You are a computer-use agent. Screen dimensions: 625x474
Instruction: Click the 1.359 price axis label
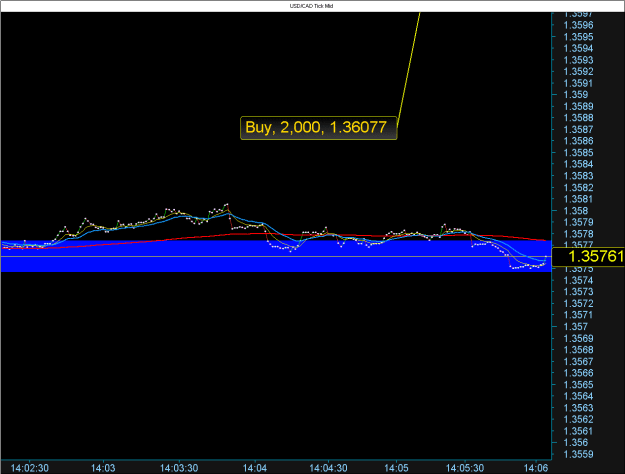click(576, 94)
